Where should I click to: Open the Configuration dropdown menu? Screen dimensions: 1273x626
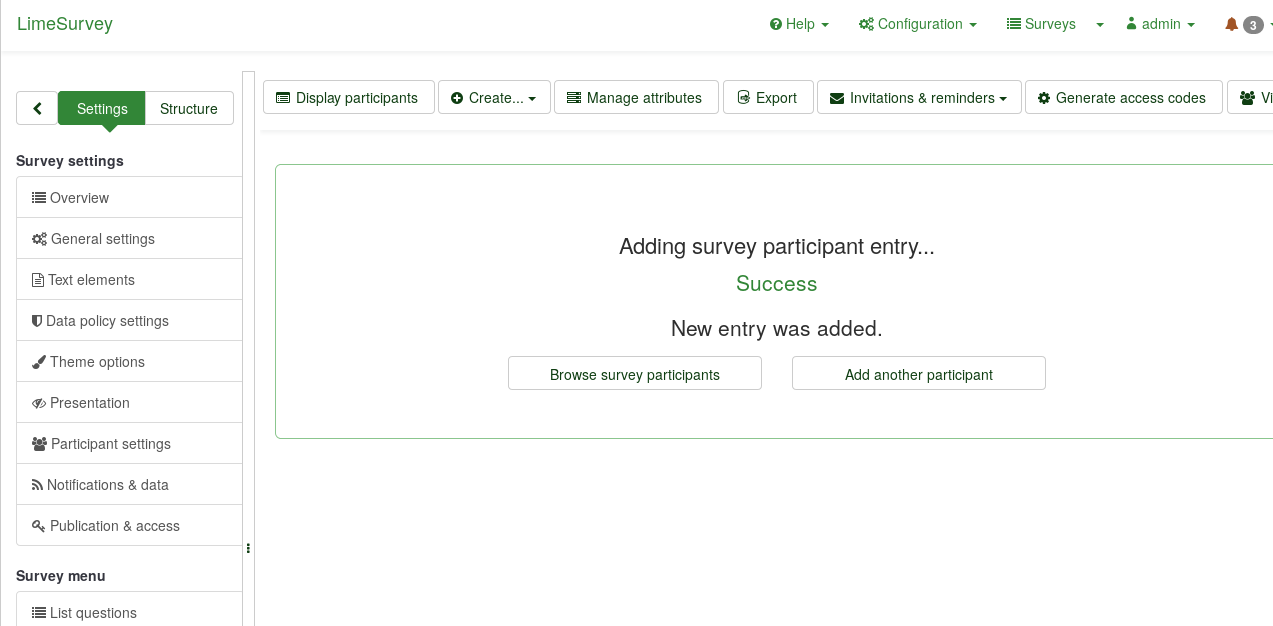click(x=917, y=24)
